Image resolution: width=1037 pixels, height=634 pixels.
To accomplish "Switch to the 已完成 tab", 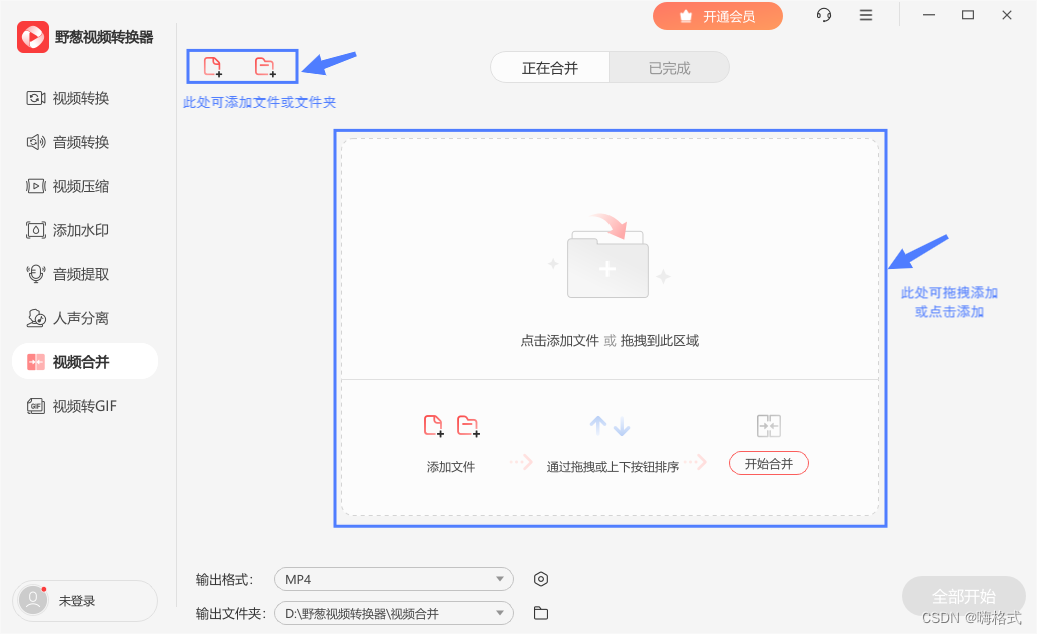I will (x=669, y=67).
